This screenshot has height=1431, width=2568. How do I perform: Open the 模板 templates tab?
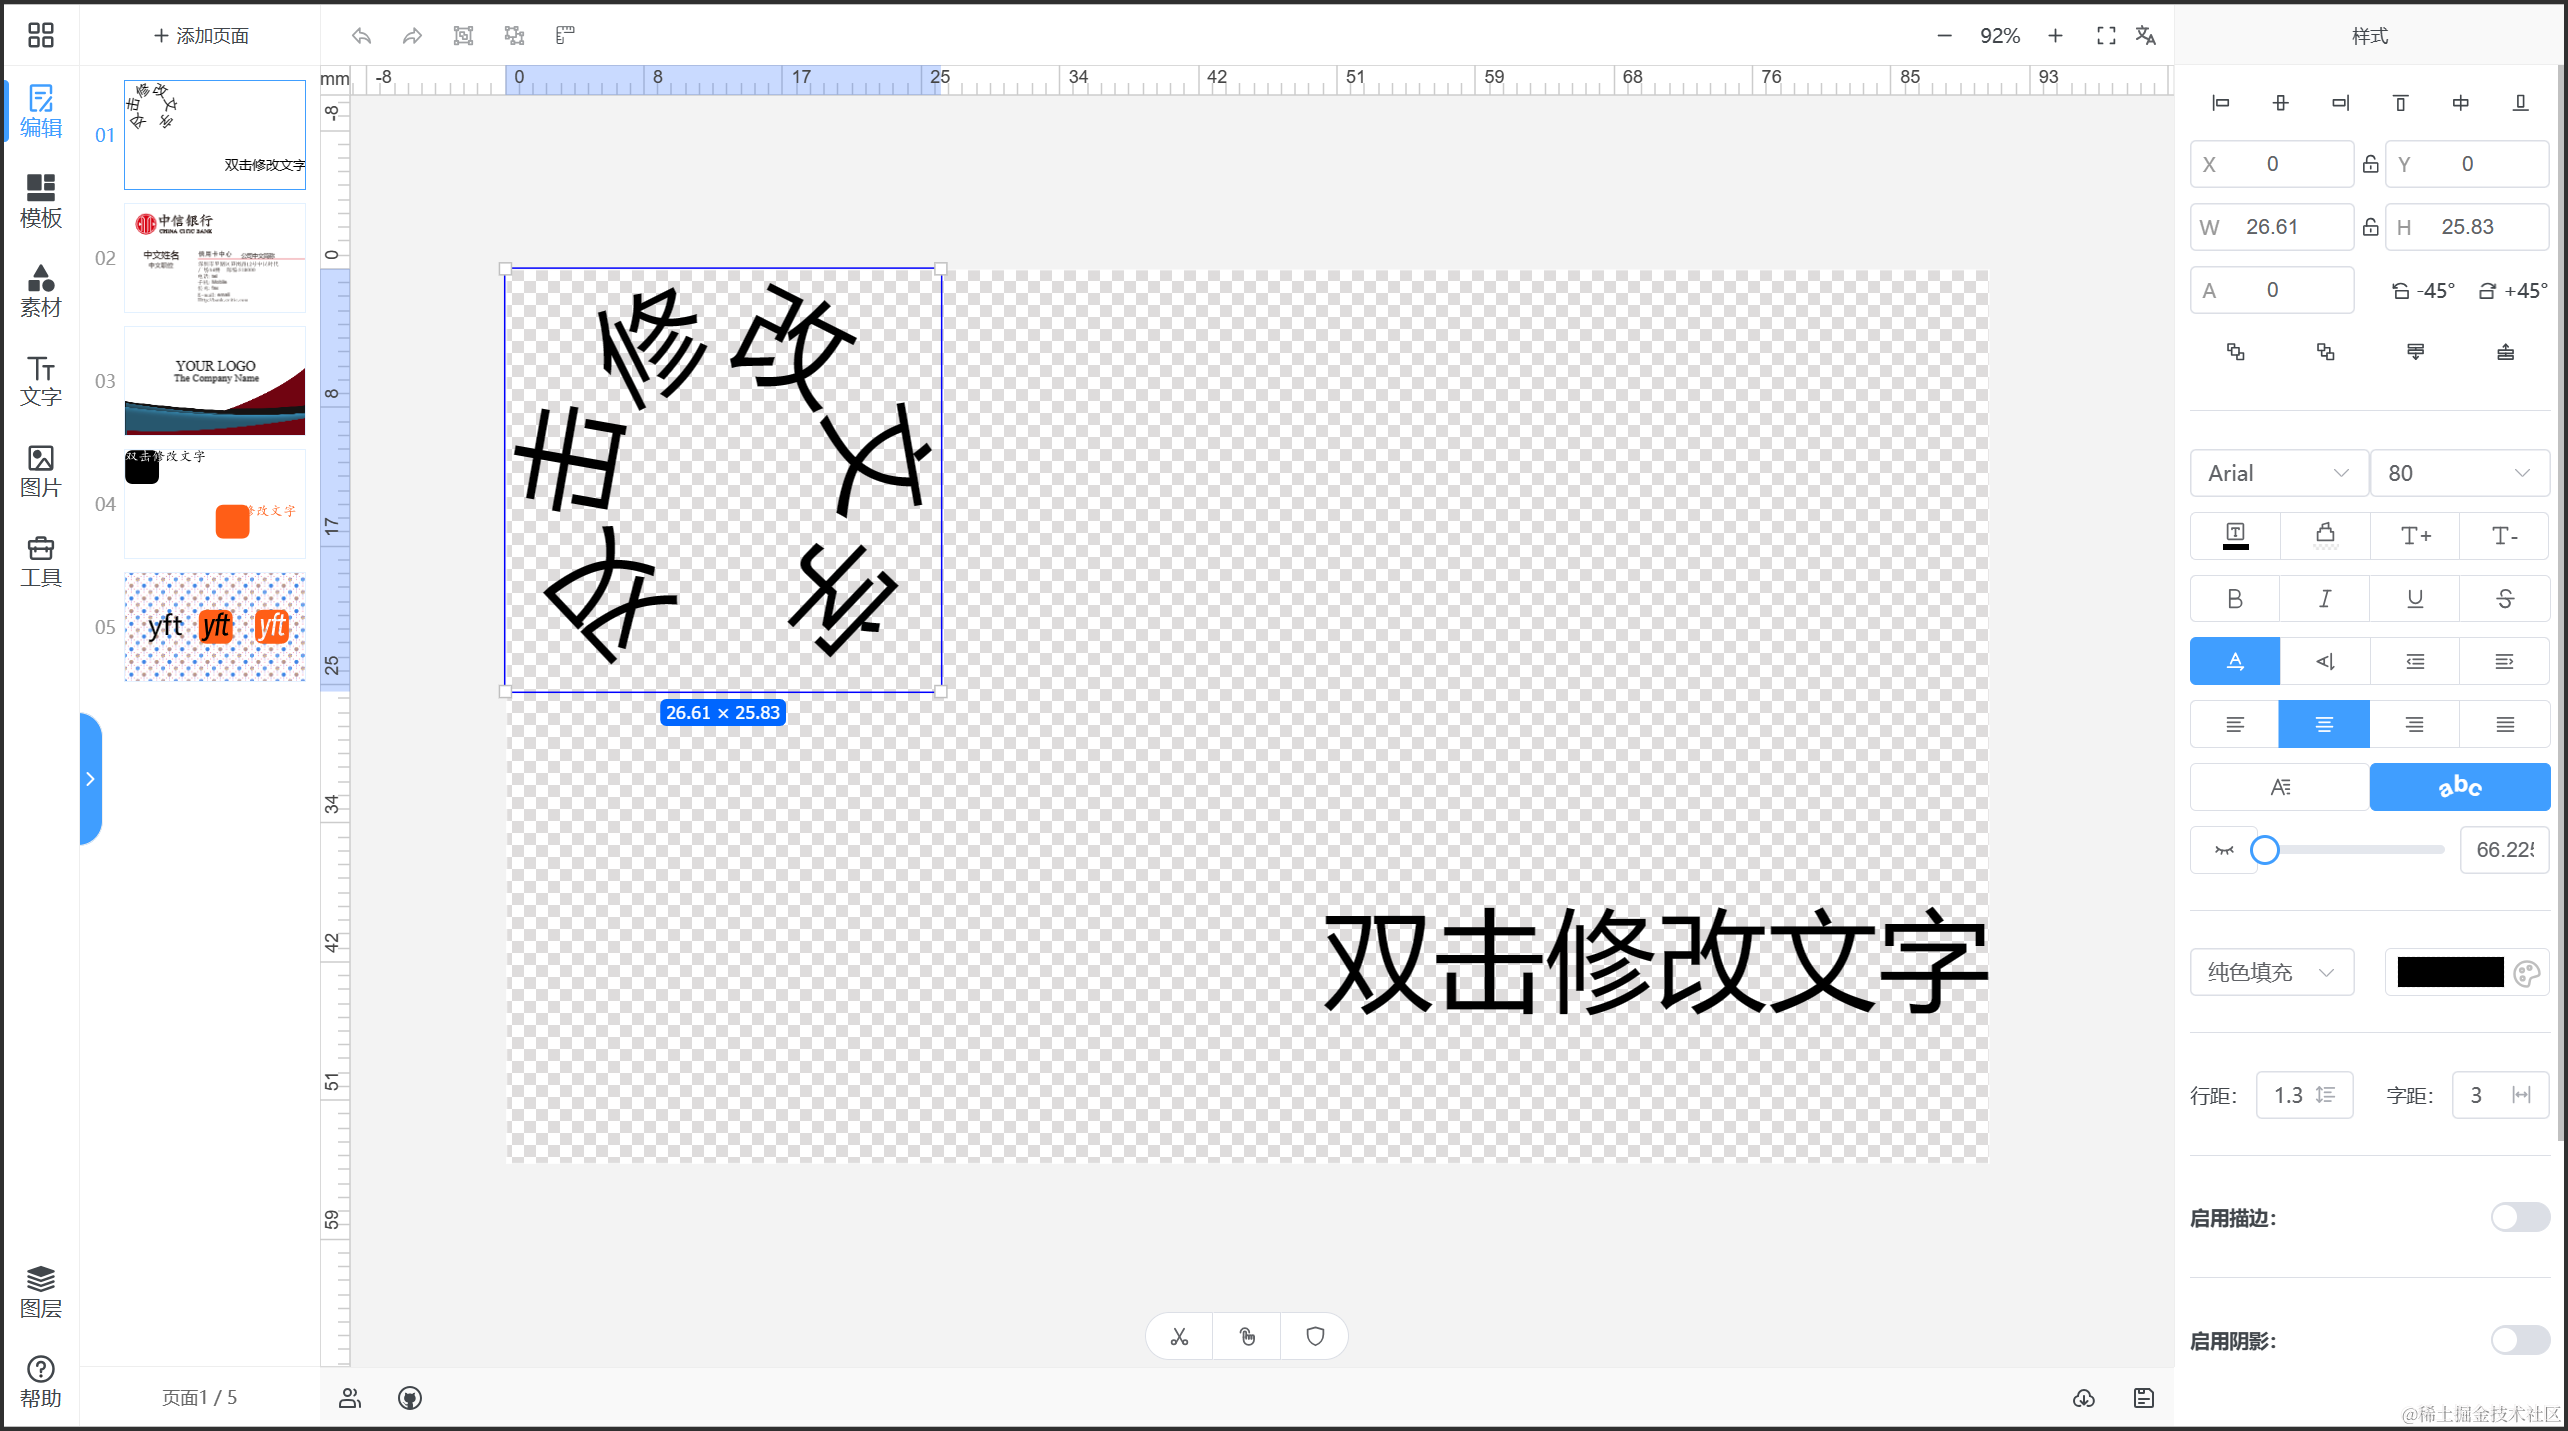(41, 200)
